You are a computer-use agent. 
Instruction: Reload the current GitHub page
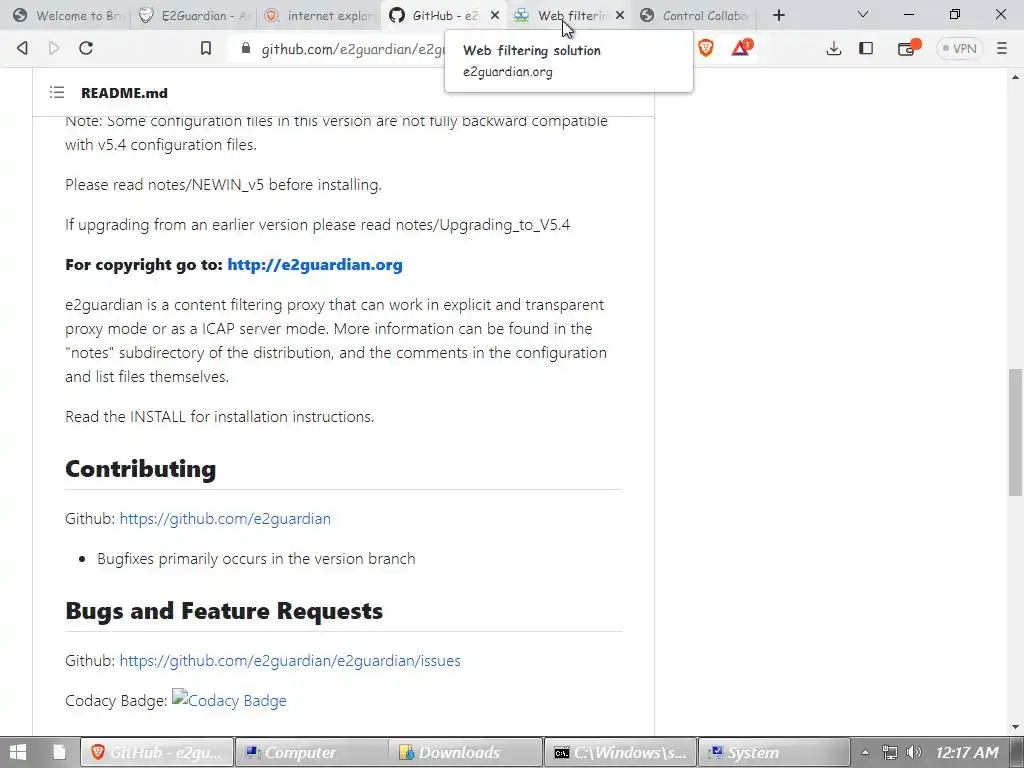86,48
